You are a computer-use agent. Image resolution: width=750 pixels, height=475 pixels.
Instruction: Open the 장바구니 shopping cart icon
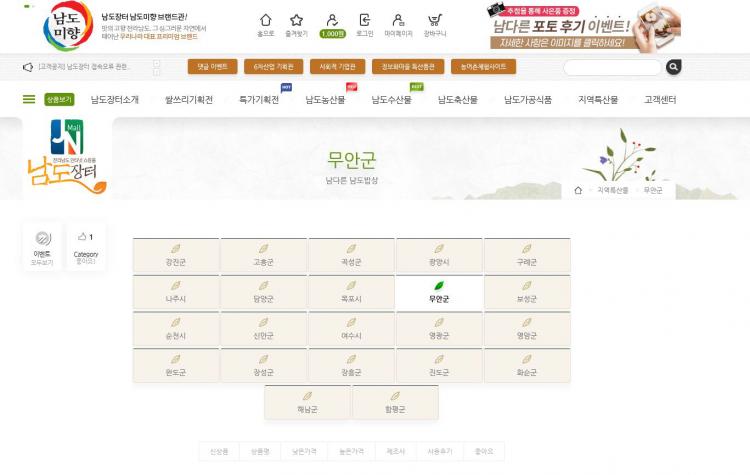point(434,22)
